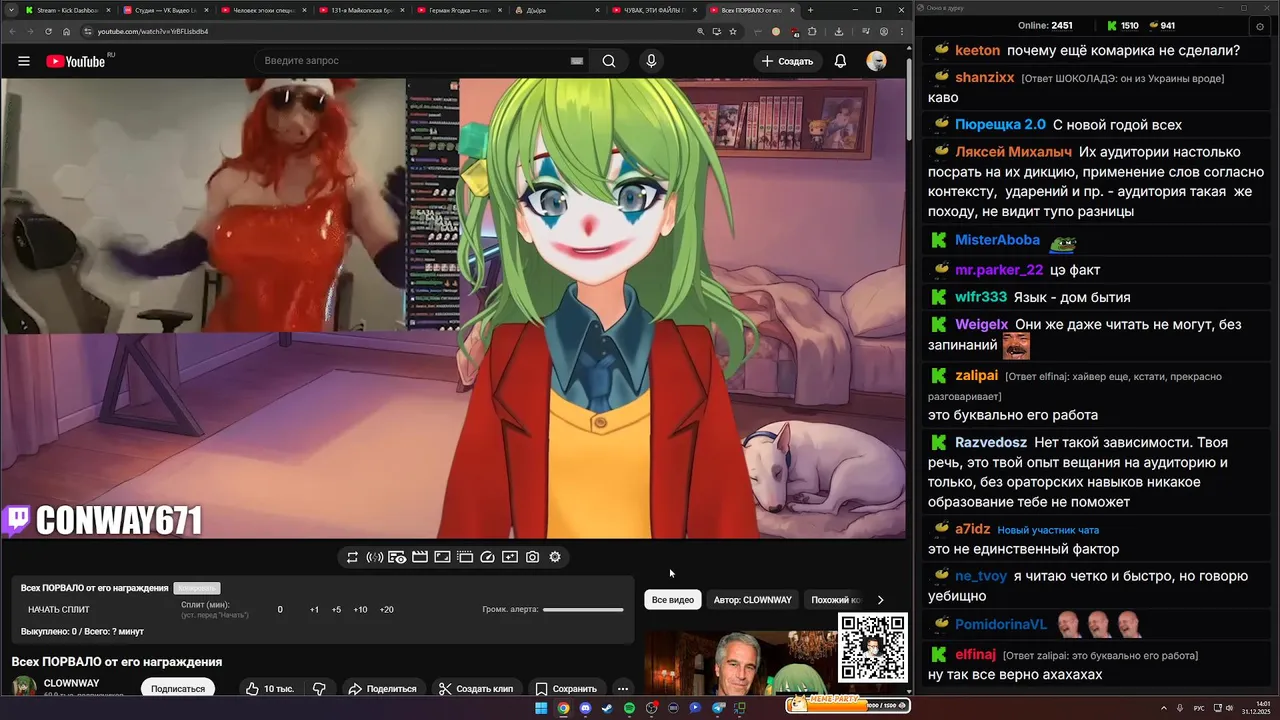Open the YouTube hamburger guide menu
Image resolution: width=1280 pixels, height=720 pixels.
tap(24, 61)
